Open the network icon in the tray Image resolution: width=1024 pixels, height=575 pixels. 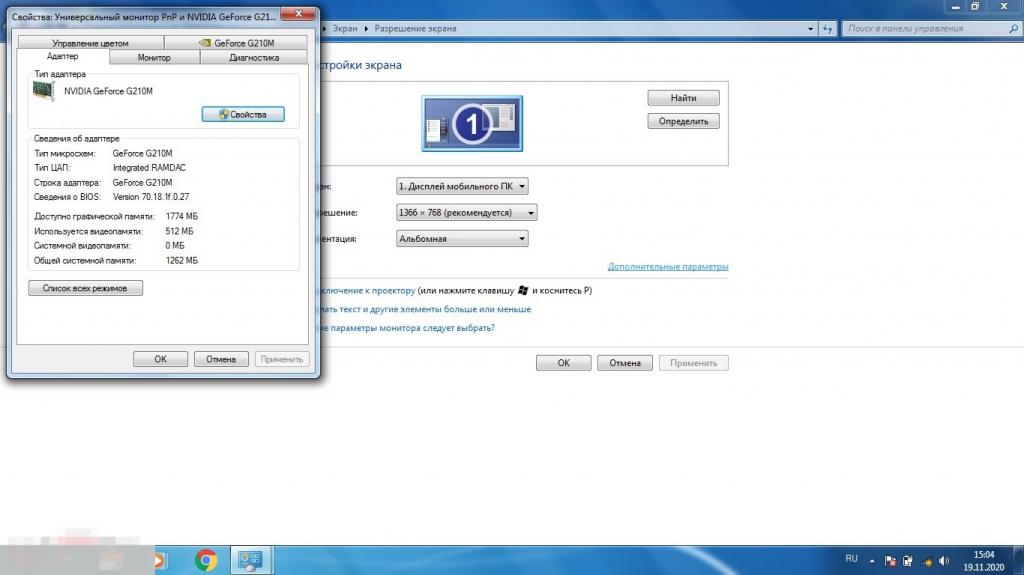927,561
